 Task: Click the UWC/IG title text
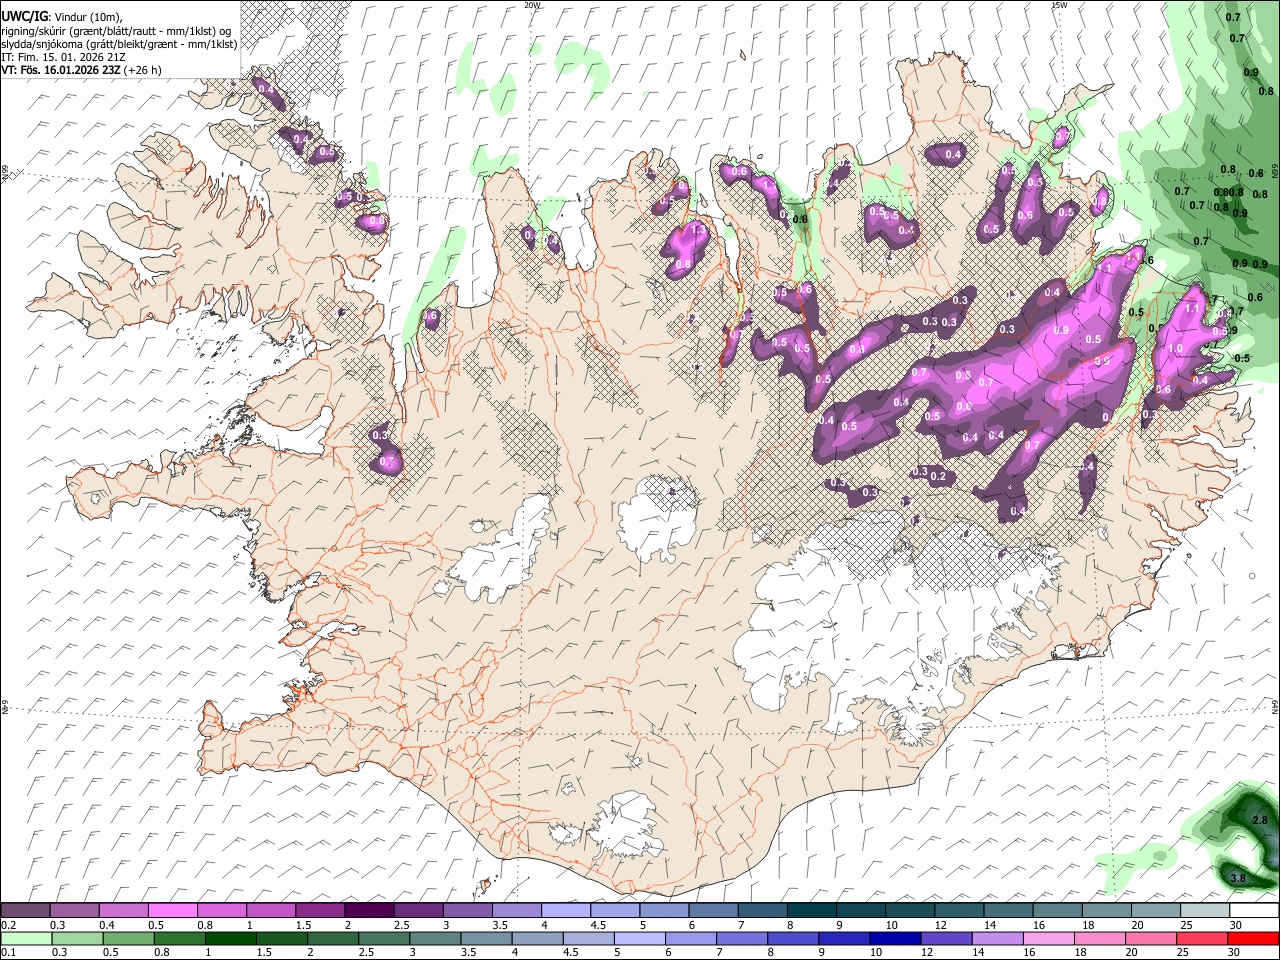click(24, 16)
